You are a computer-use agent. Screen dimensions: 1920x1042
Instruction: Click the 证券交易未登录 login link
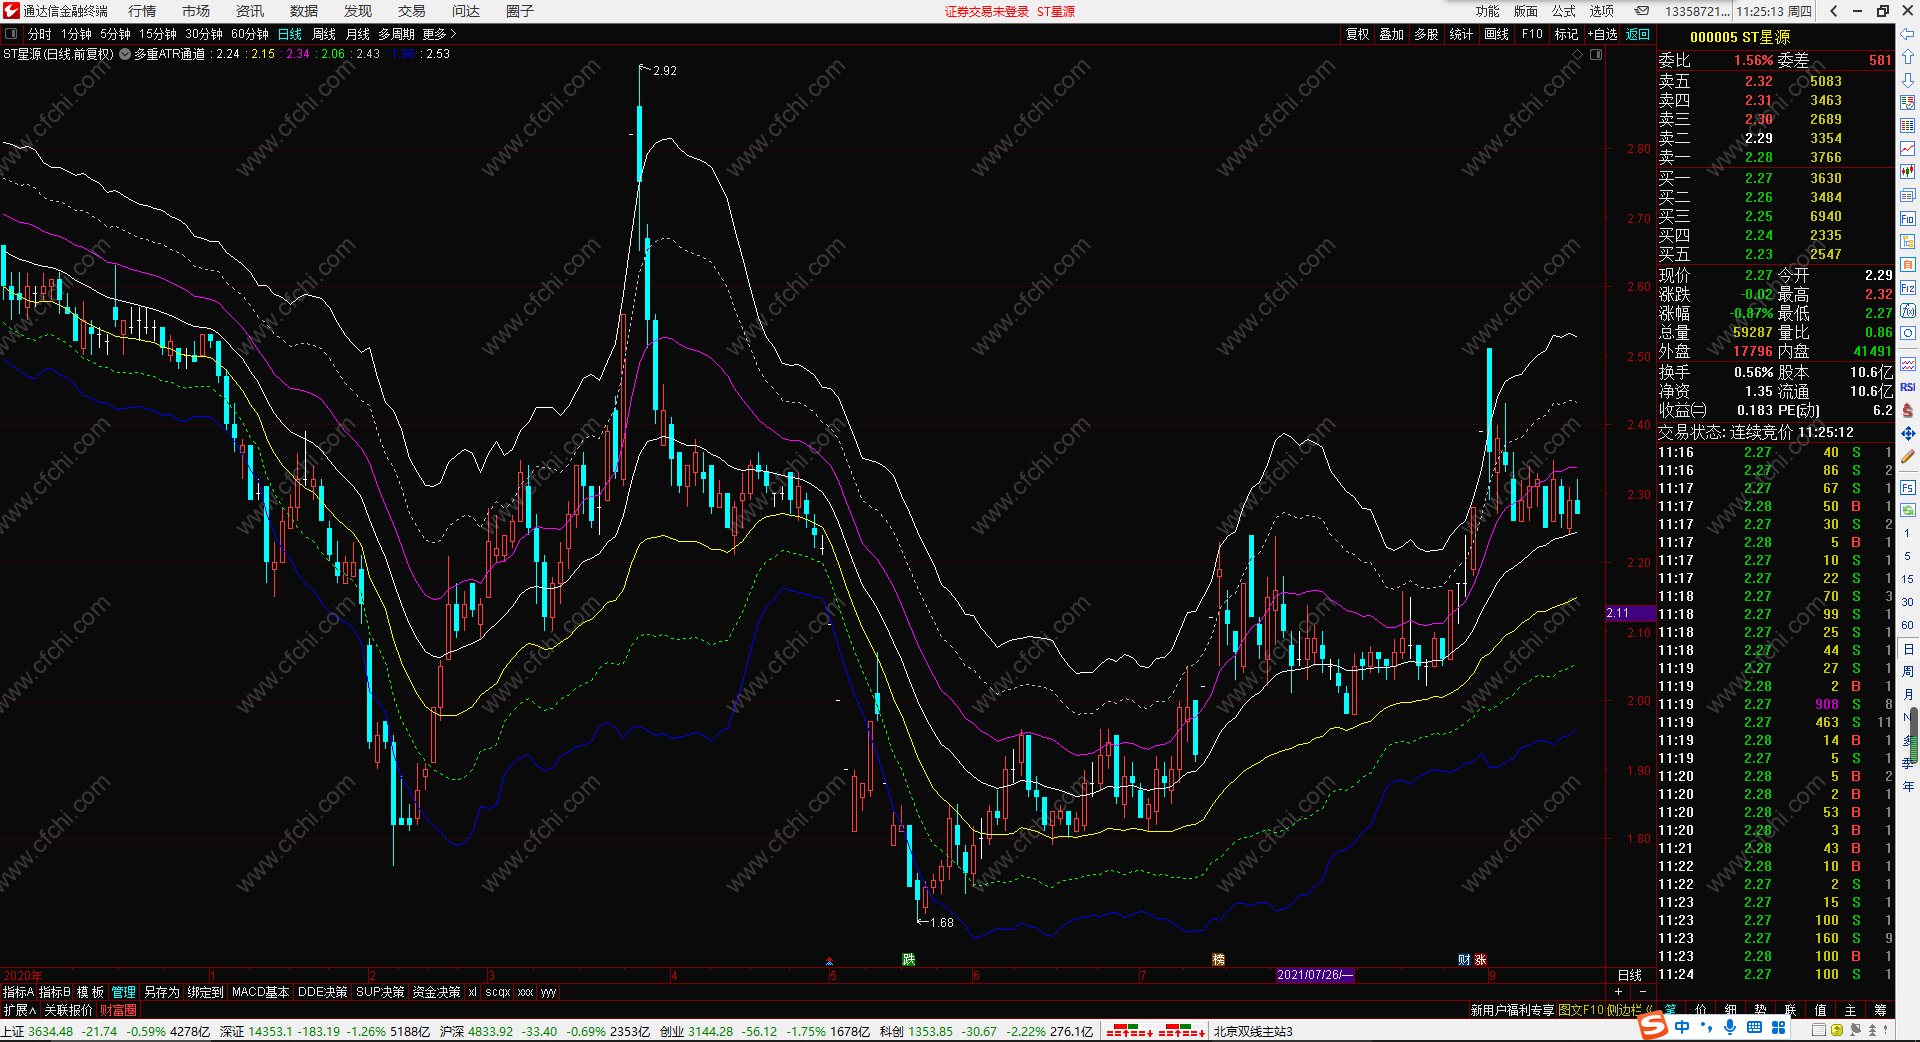[x=987, y=11]
